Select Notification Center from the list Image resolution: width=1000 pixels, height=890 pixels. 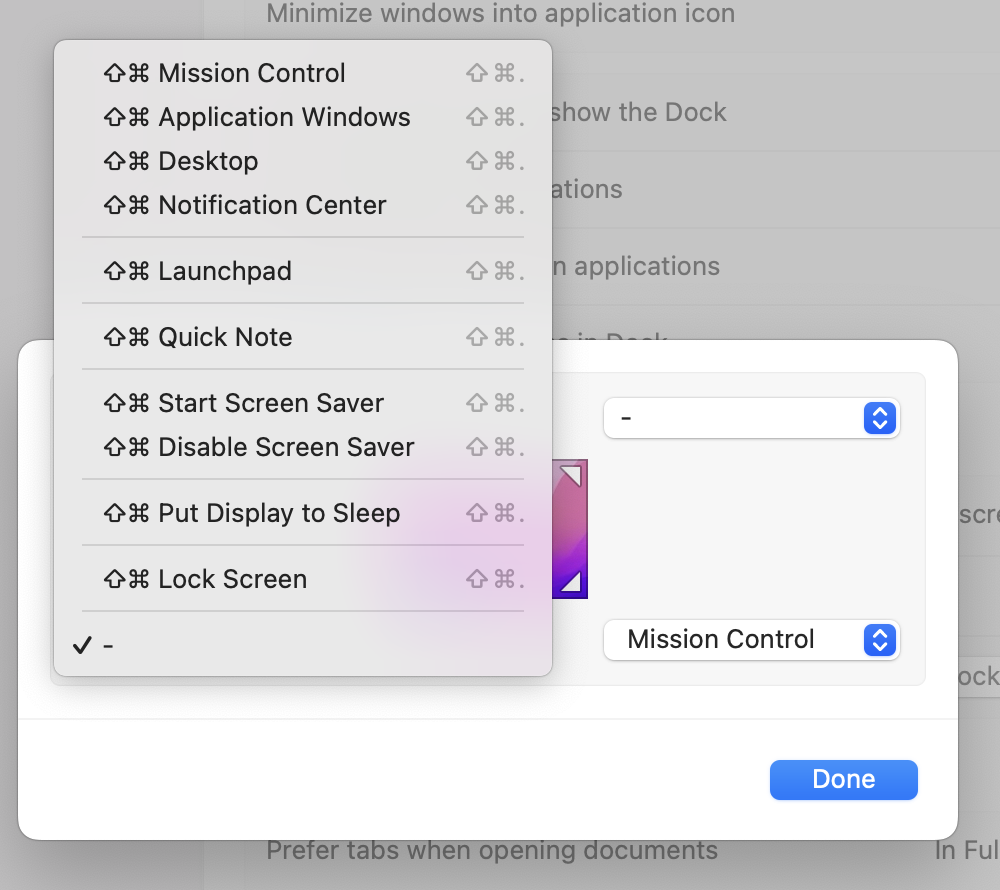[272, 205]
